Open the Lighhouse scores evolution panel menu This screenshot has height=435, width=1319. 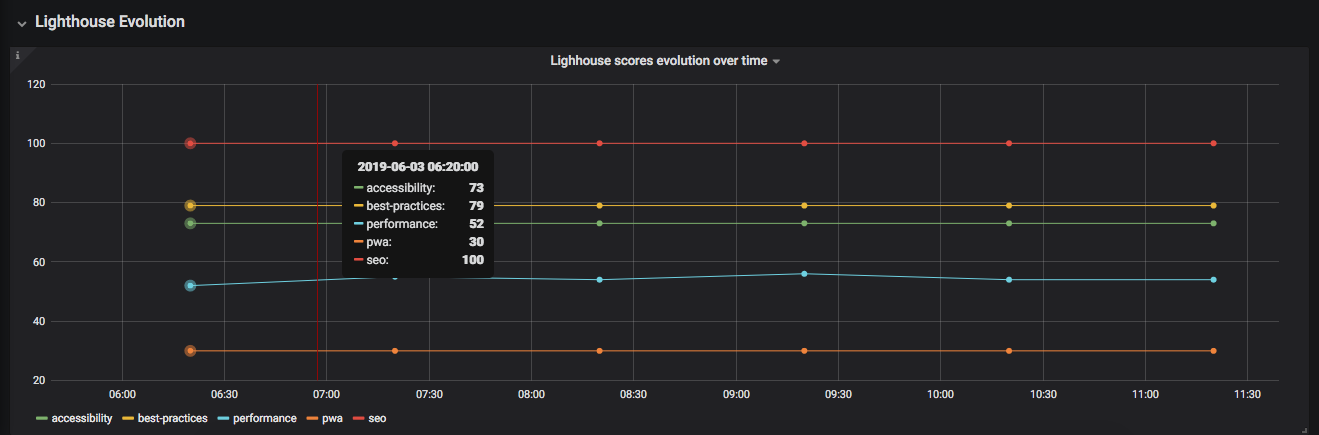pyautogui.click(x=664, y=61)
